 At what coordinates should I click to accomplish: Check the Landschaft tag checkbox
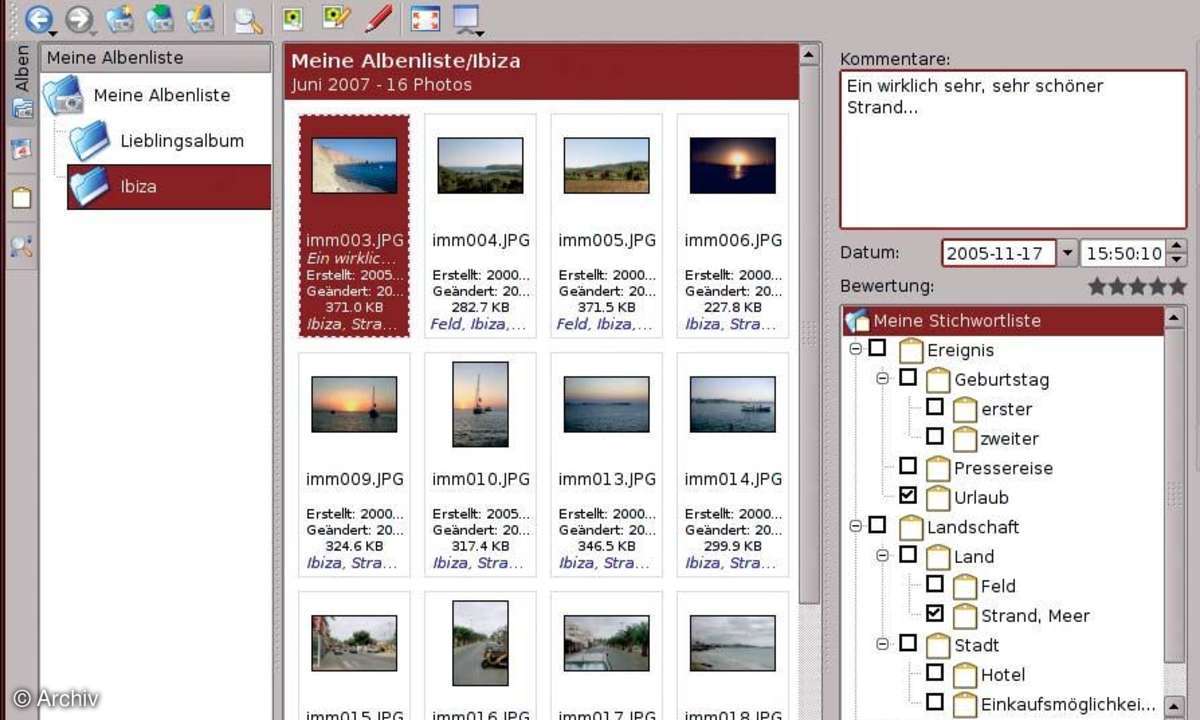click(x=877, y=525)
